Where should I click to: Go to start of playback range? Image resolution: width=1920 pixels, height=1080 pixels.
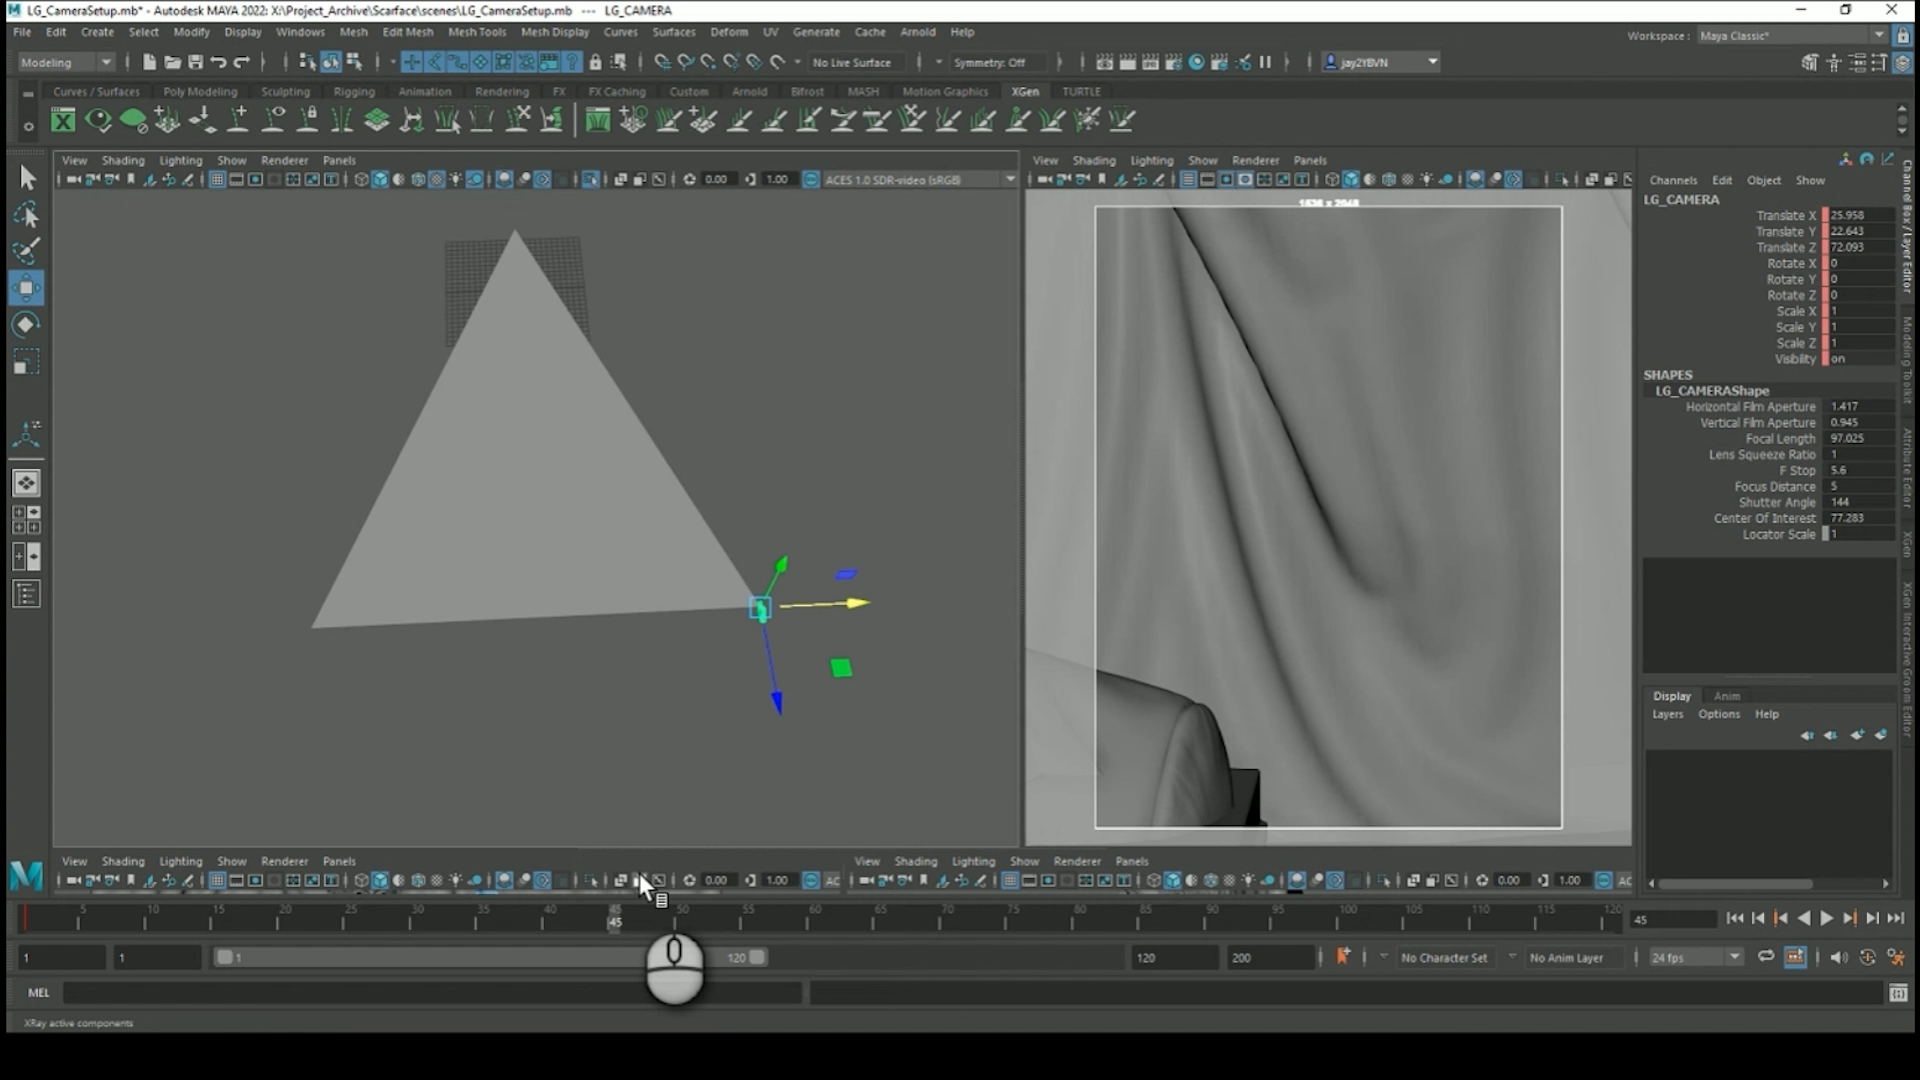(x=1735, y=918)
